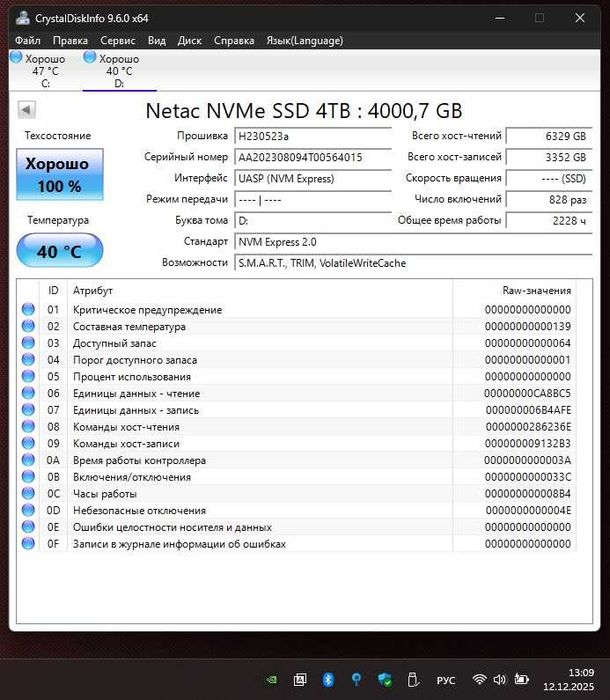Click the firmware field H230523a
The height and width of the screenshot is (700, 610).
(313, 136)
